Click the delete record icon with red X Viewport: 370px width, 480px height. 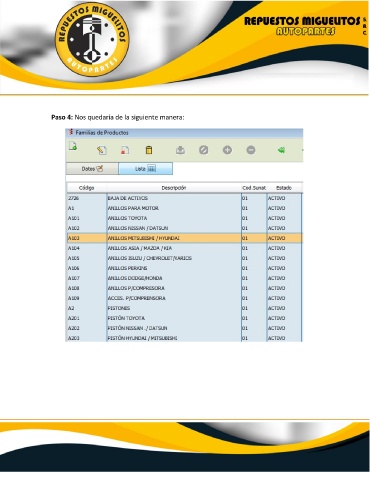point(125,150)
